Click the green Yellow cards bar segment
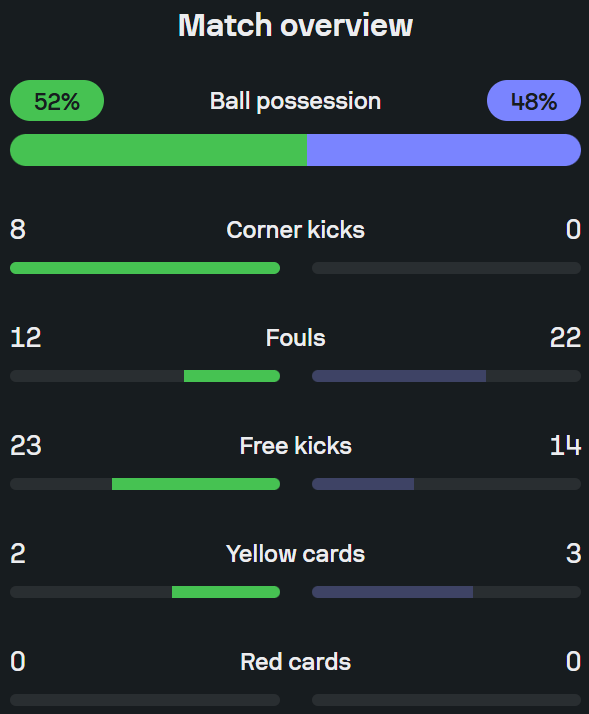This screenshot has height=714, width=589. (226, 592)
